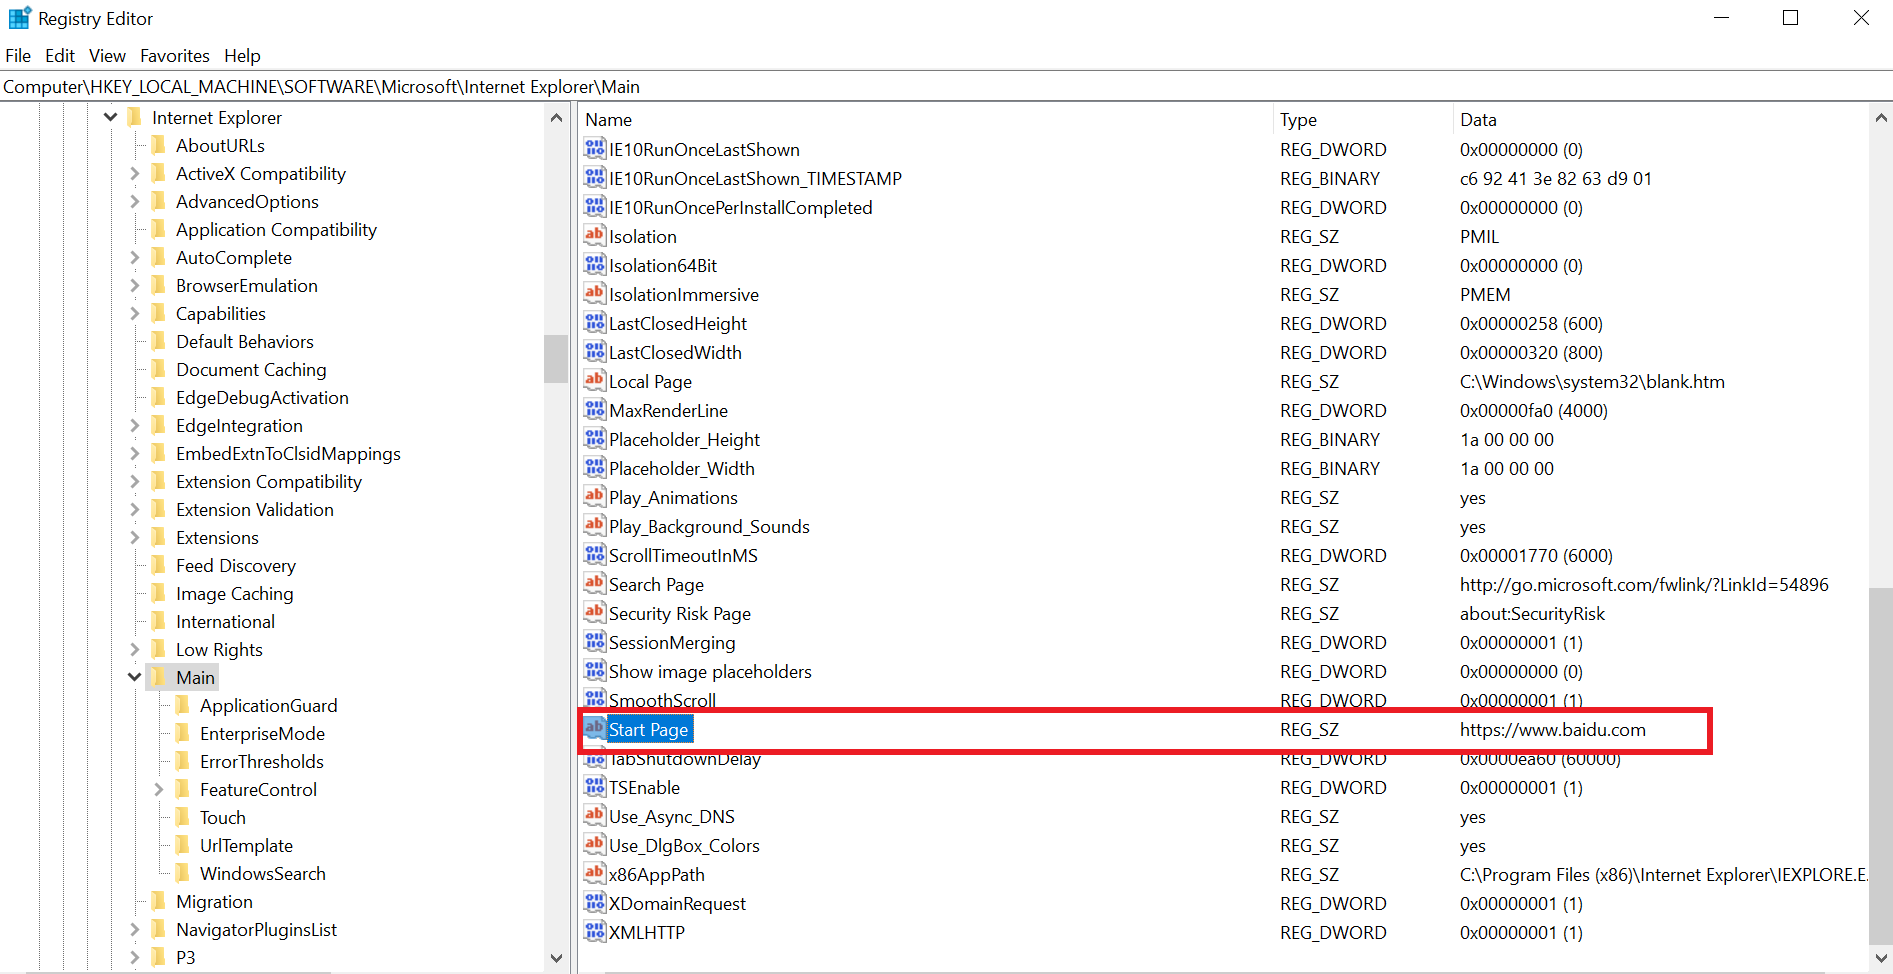
Task: Click the string icon for IsolationImmersive
Action: tap(595, 294)
